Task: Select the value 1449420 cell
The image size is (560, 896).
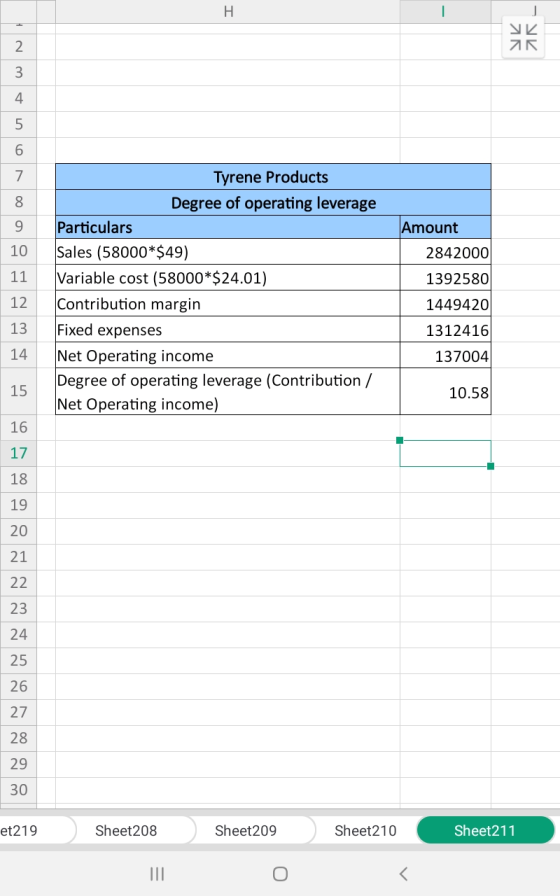Action: click(445, 303)
